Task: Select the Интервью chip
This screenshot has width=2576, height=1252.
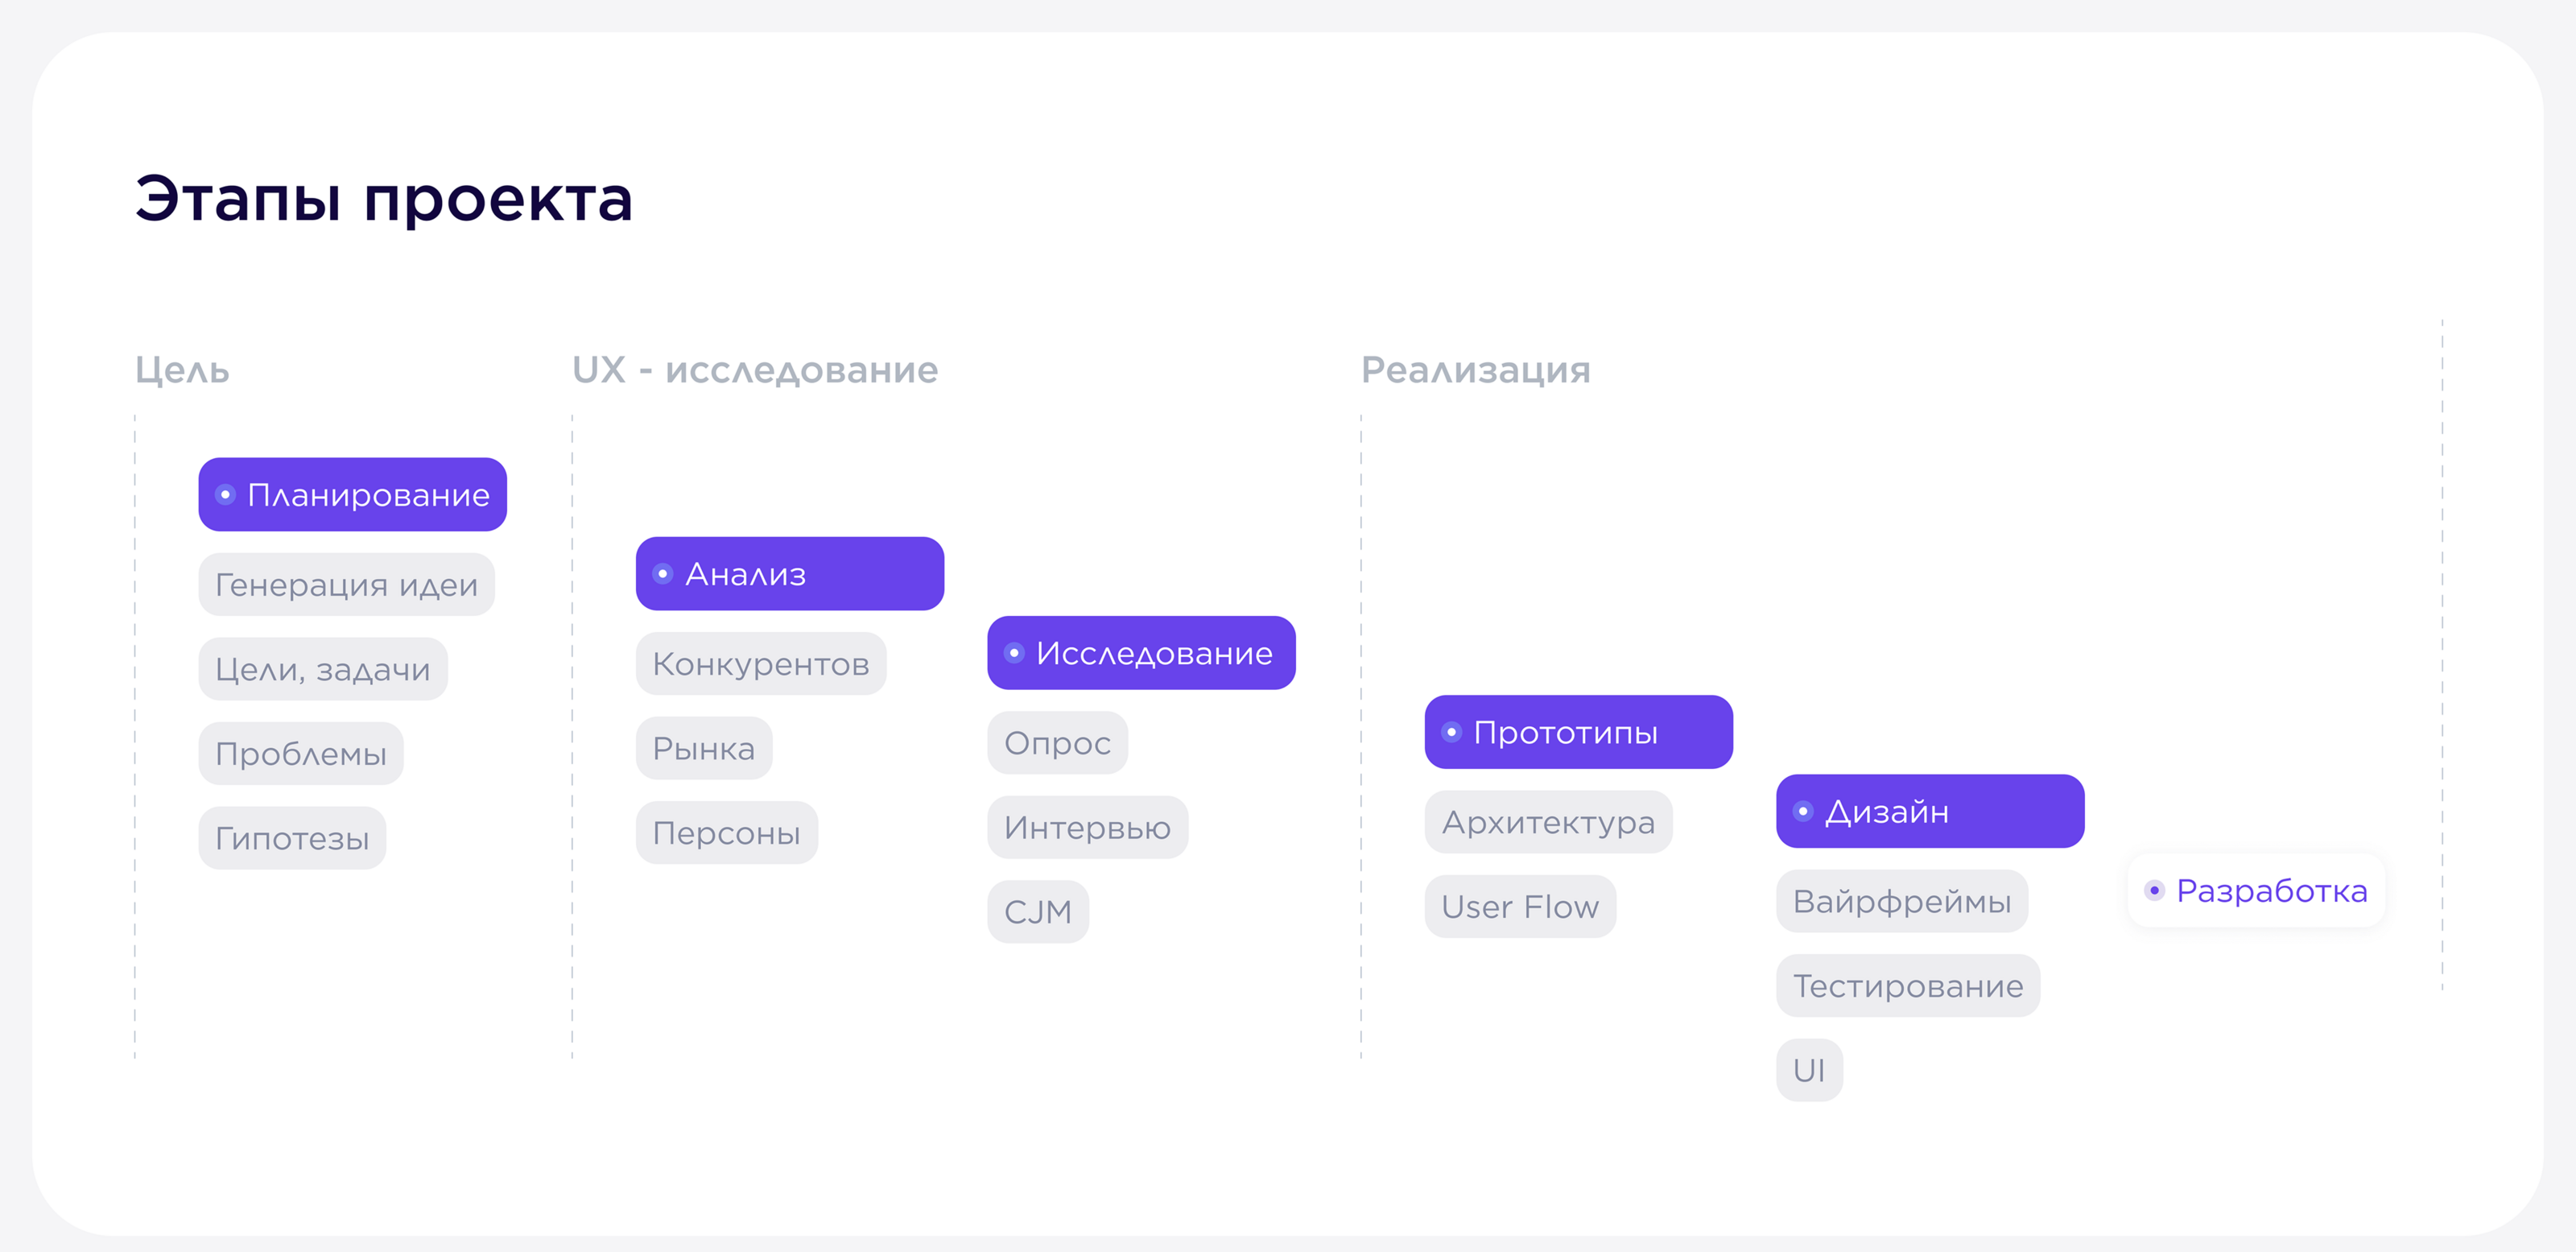Action: tap(1087, 828)
